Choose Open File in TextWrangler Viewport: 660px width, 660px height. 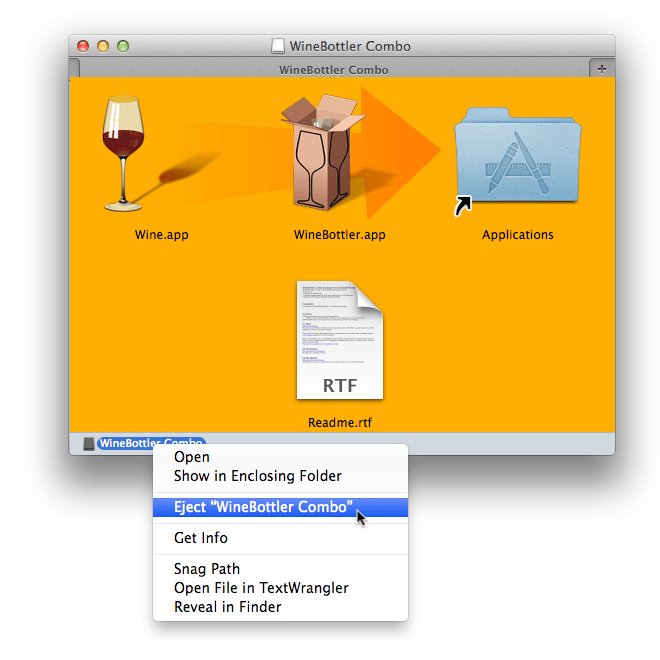click(x=280, y=588)
